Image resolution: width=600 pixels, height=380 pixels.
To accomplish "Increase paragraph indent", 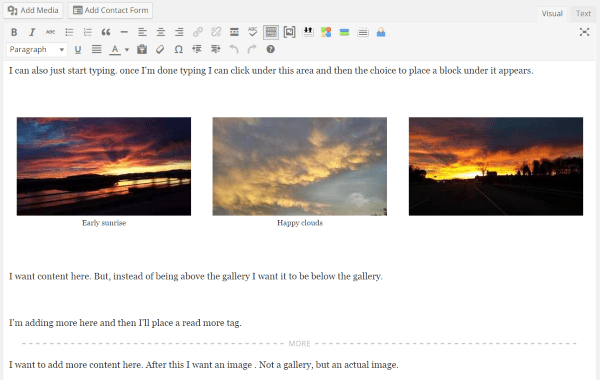I will click(x=215, y=49).
